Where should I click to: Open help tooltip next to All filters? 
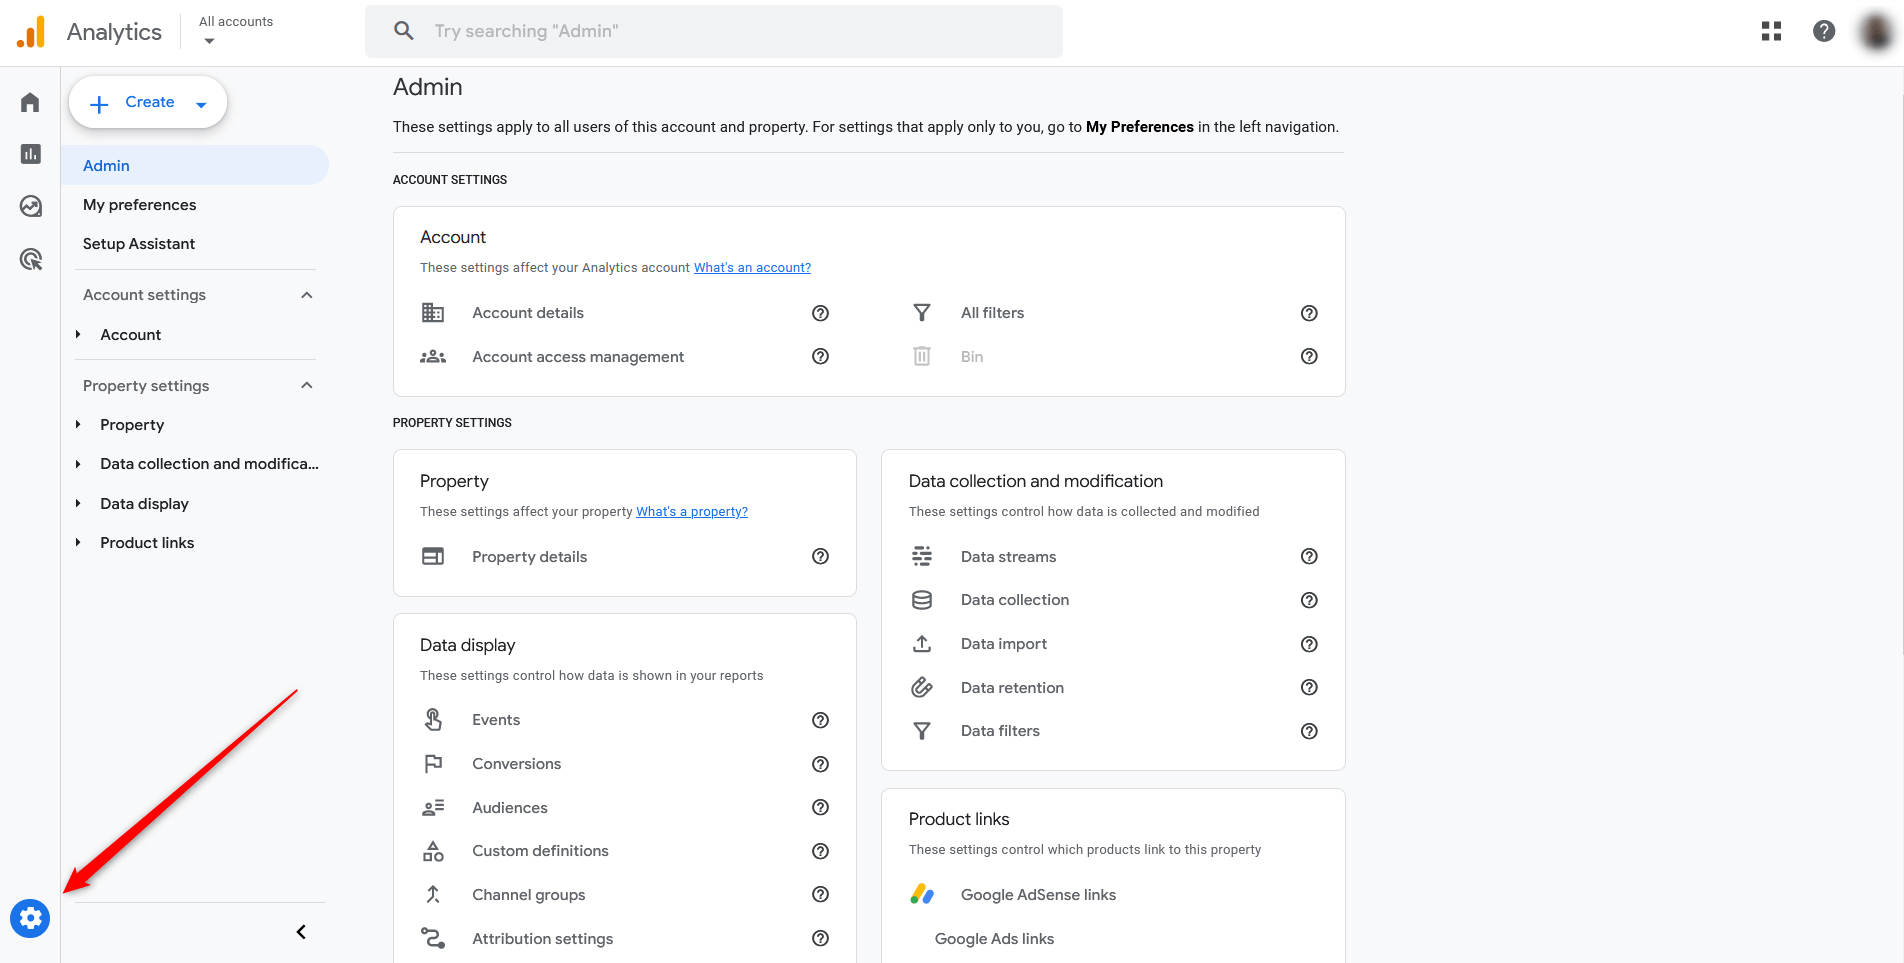pos(1309,313)
